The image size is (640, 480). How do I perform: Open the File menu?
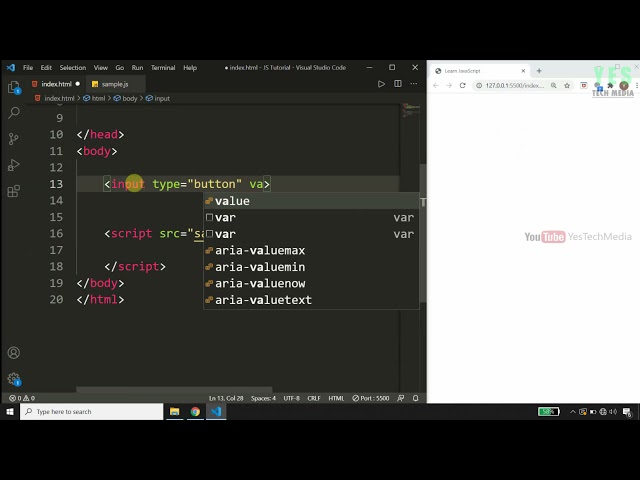28,68
